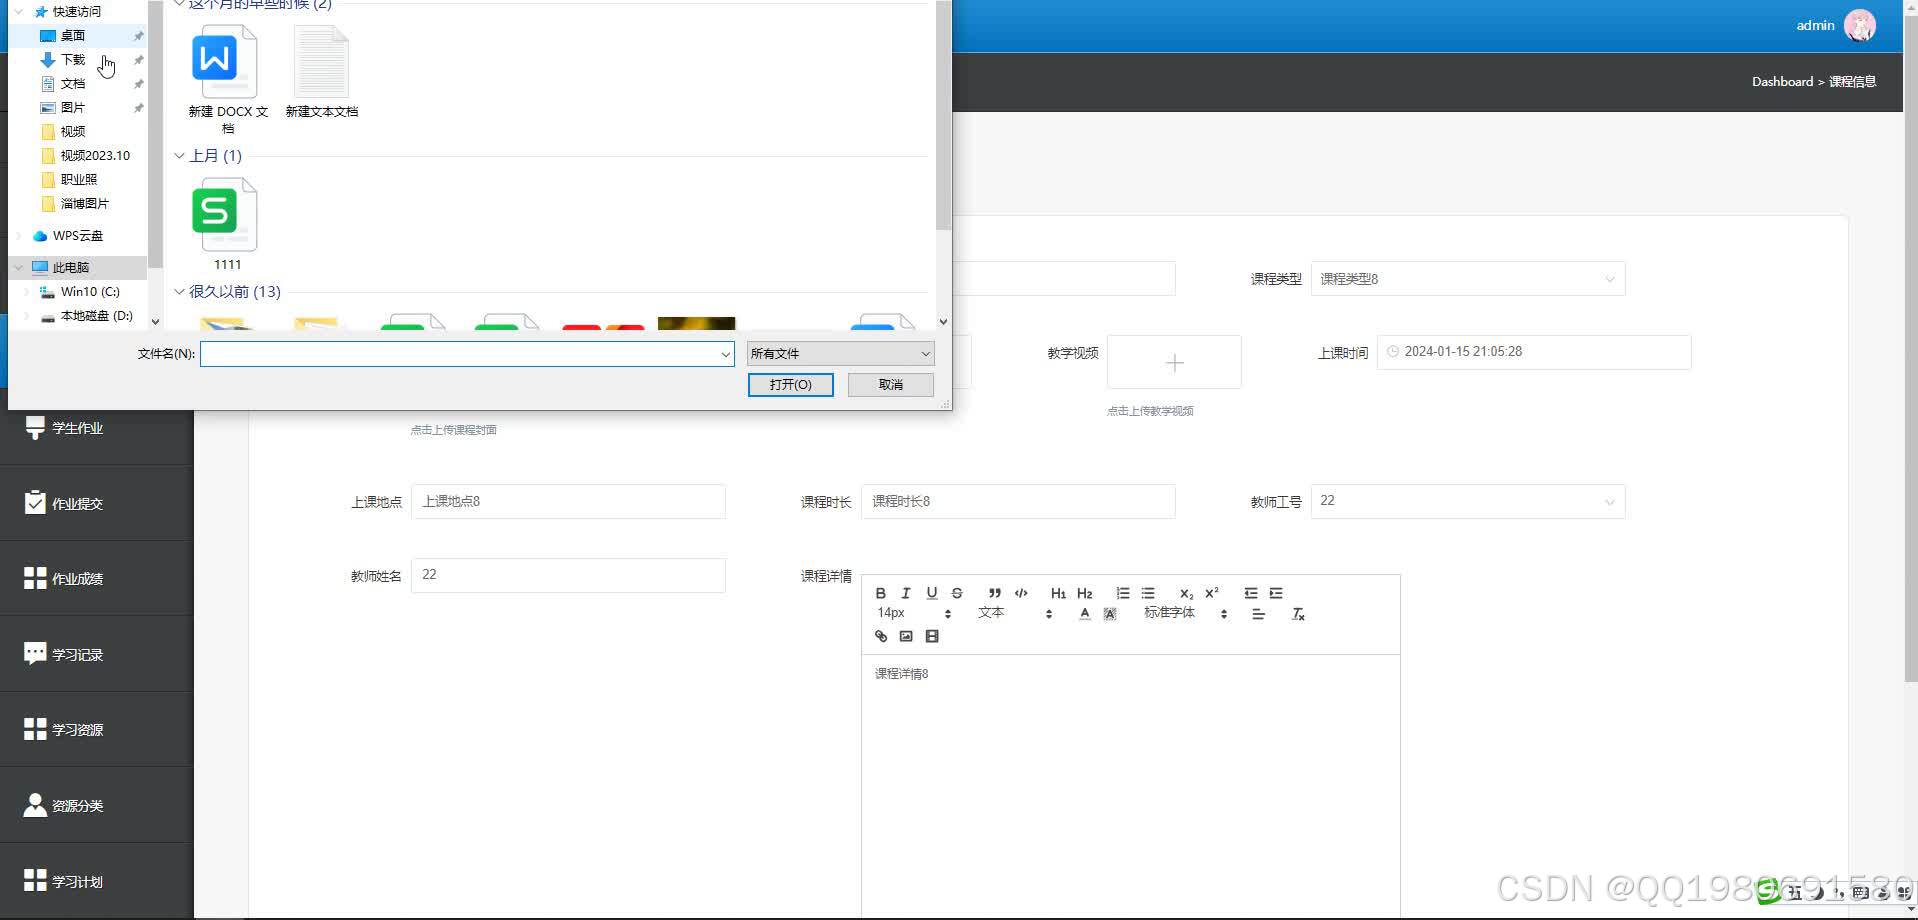Insert an image into the course details
This screenshot has height=920, width=1918.
coord(906,636)
